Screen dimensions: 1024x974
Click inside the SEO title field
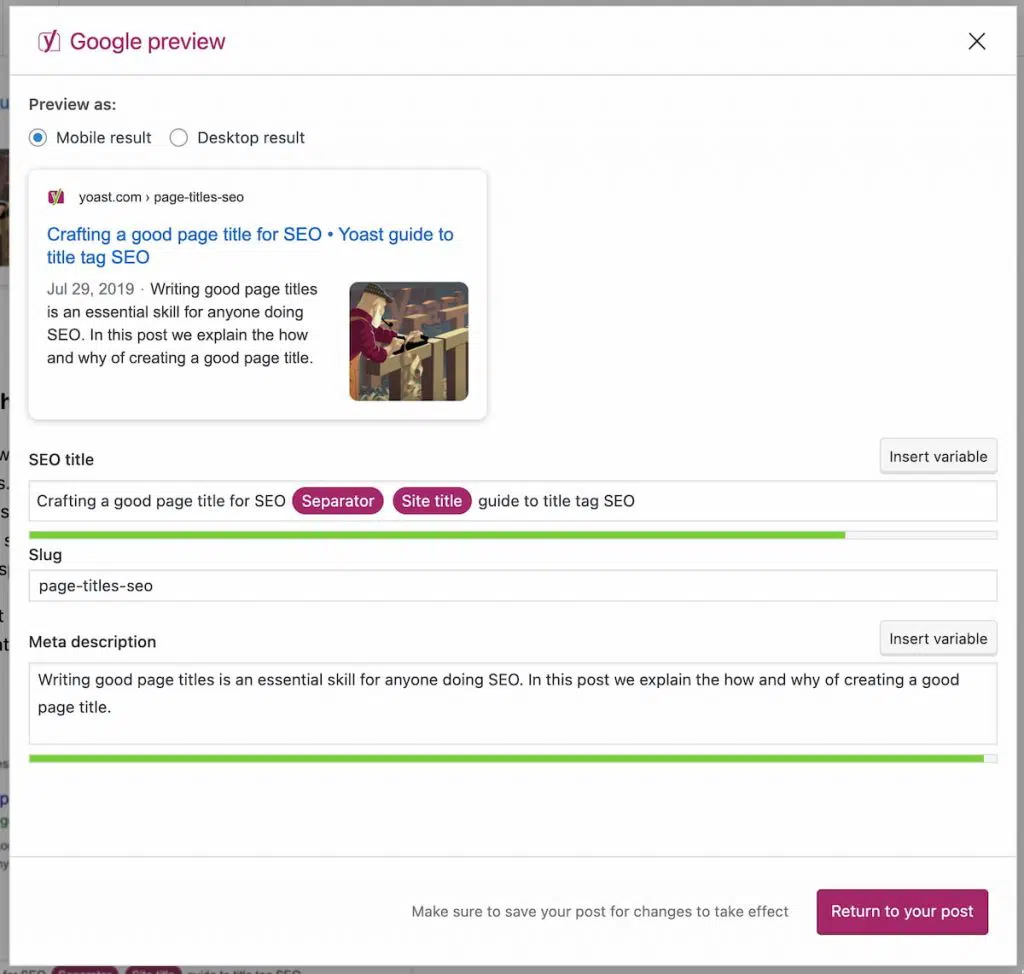coord(800,501)
